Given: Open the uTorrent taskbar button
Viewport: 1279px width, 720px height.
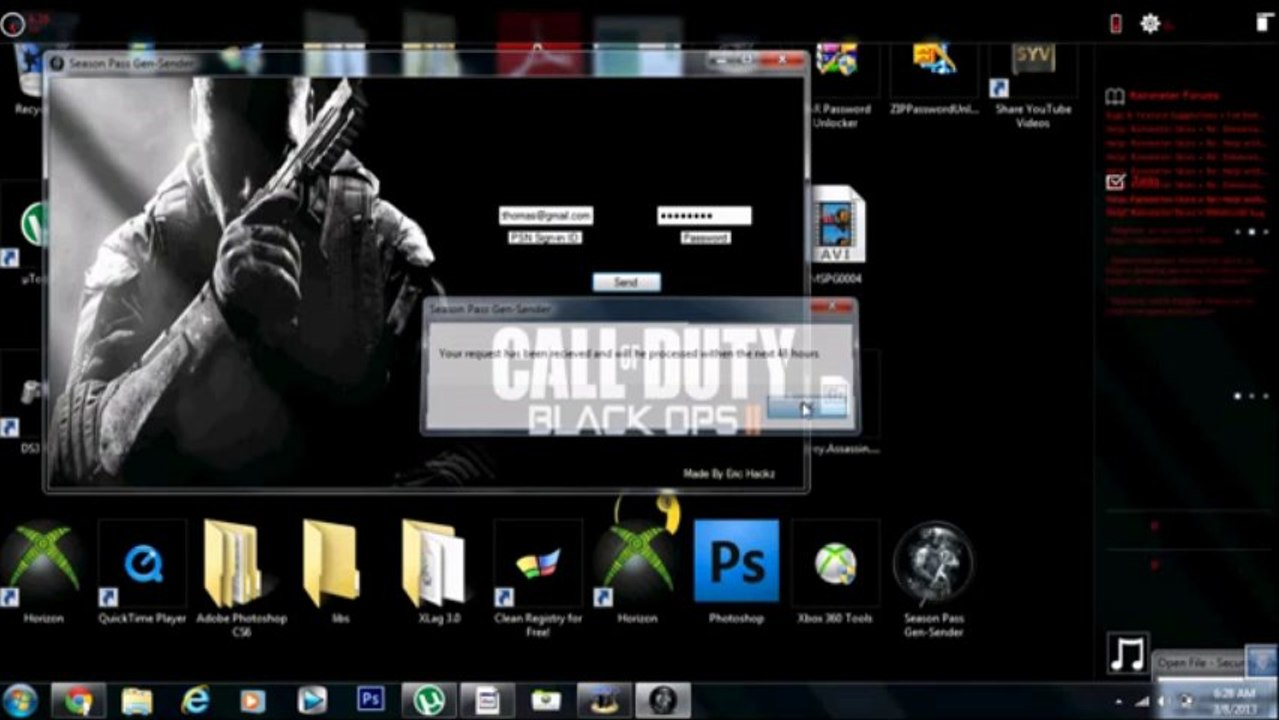Looking at the screenshot, I should coord(428,700).
